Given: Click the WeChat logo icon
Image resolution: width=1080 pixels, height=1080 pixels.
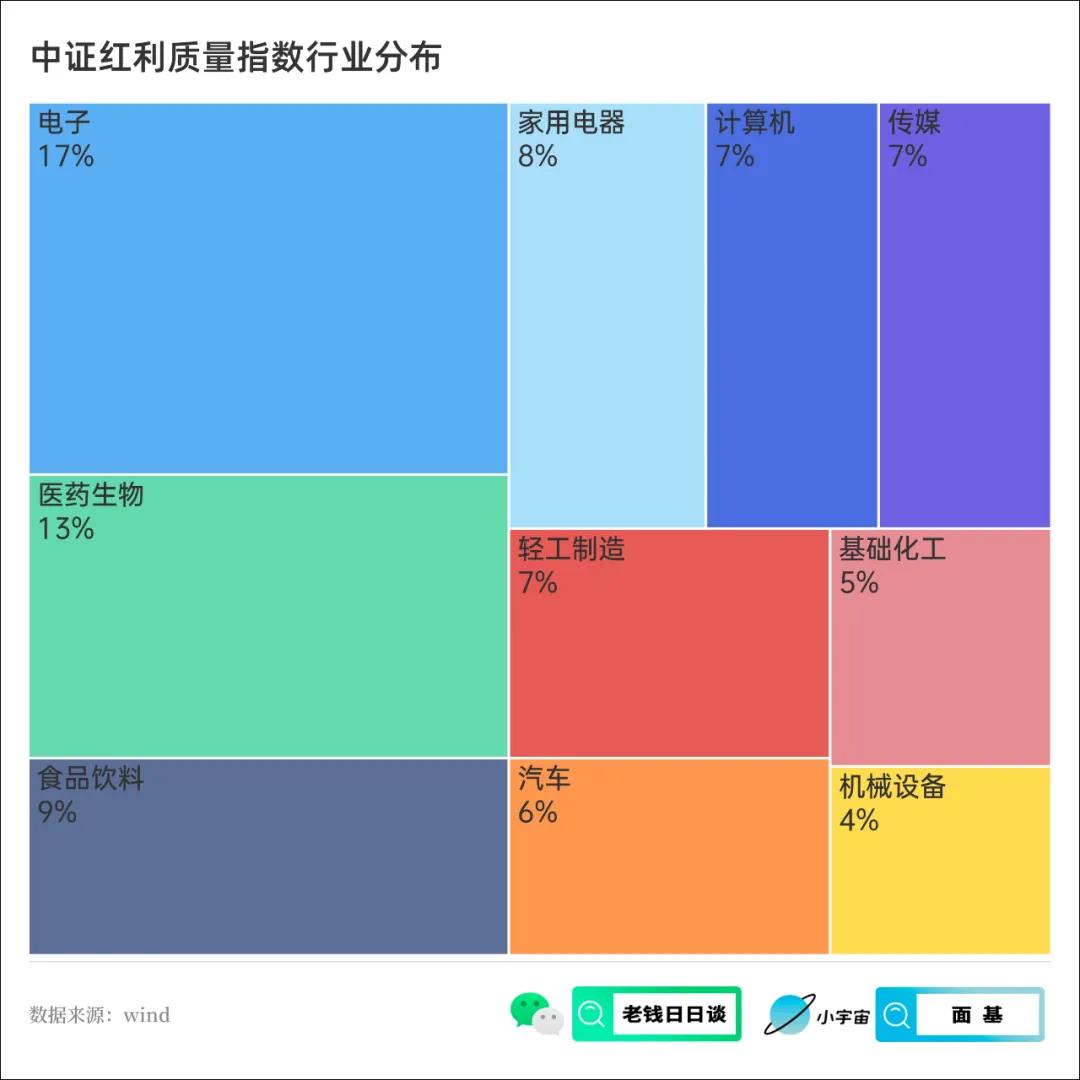Looking at the screenshot, I should [x=536, y=1014].
